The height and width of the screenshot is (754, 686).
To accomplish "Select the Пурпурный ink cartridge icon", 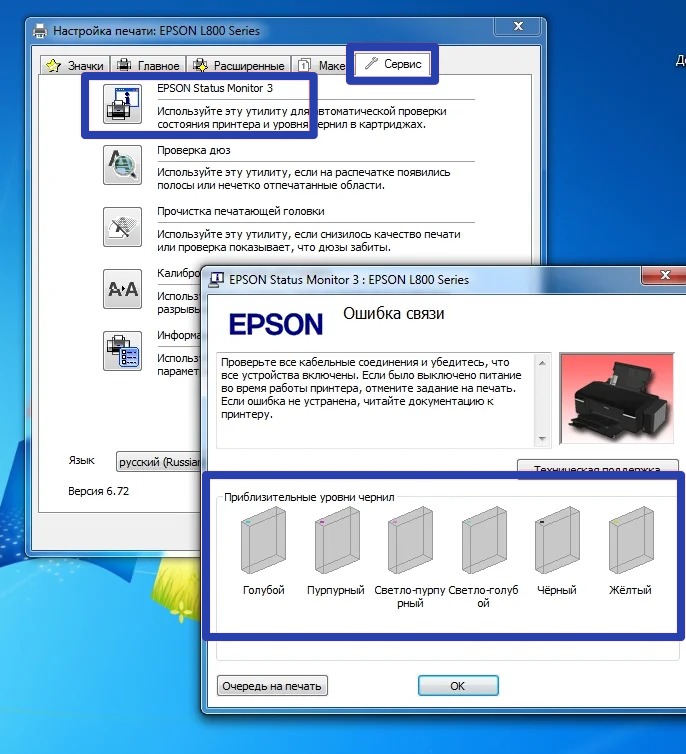I will click(337, 540).
